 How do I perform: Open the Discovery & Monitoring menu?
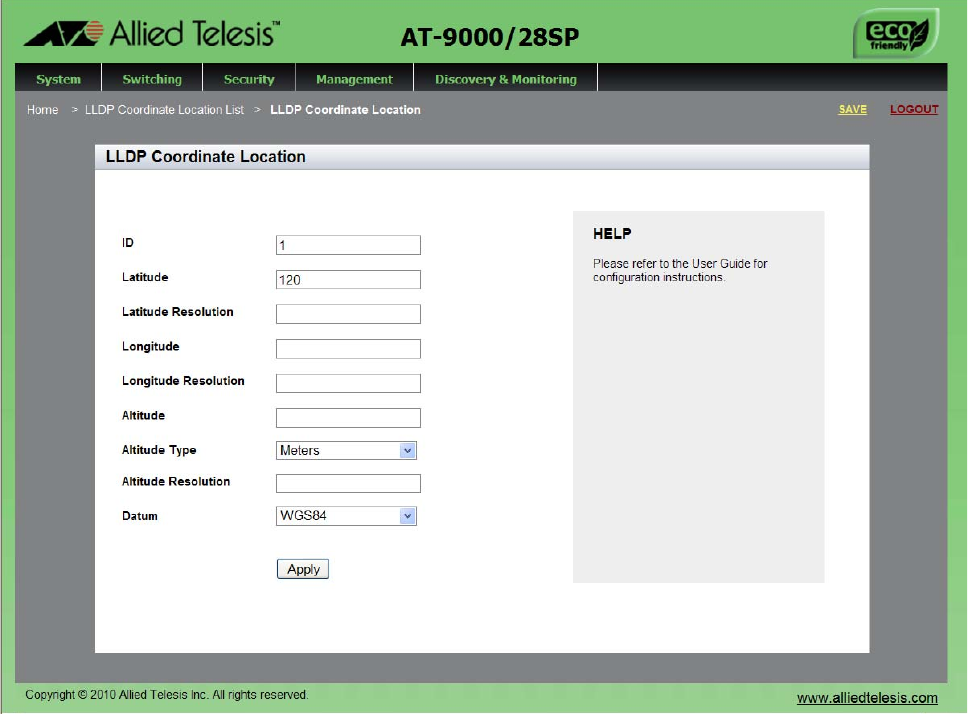pos(506,79)
